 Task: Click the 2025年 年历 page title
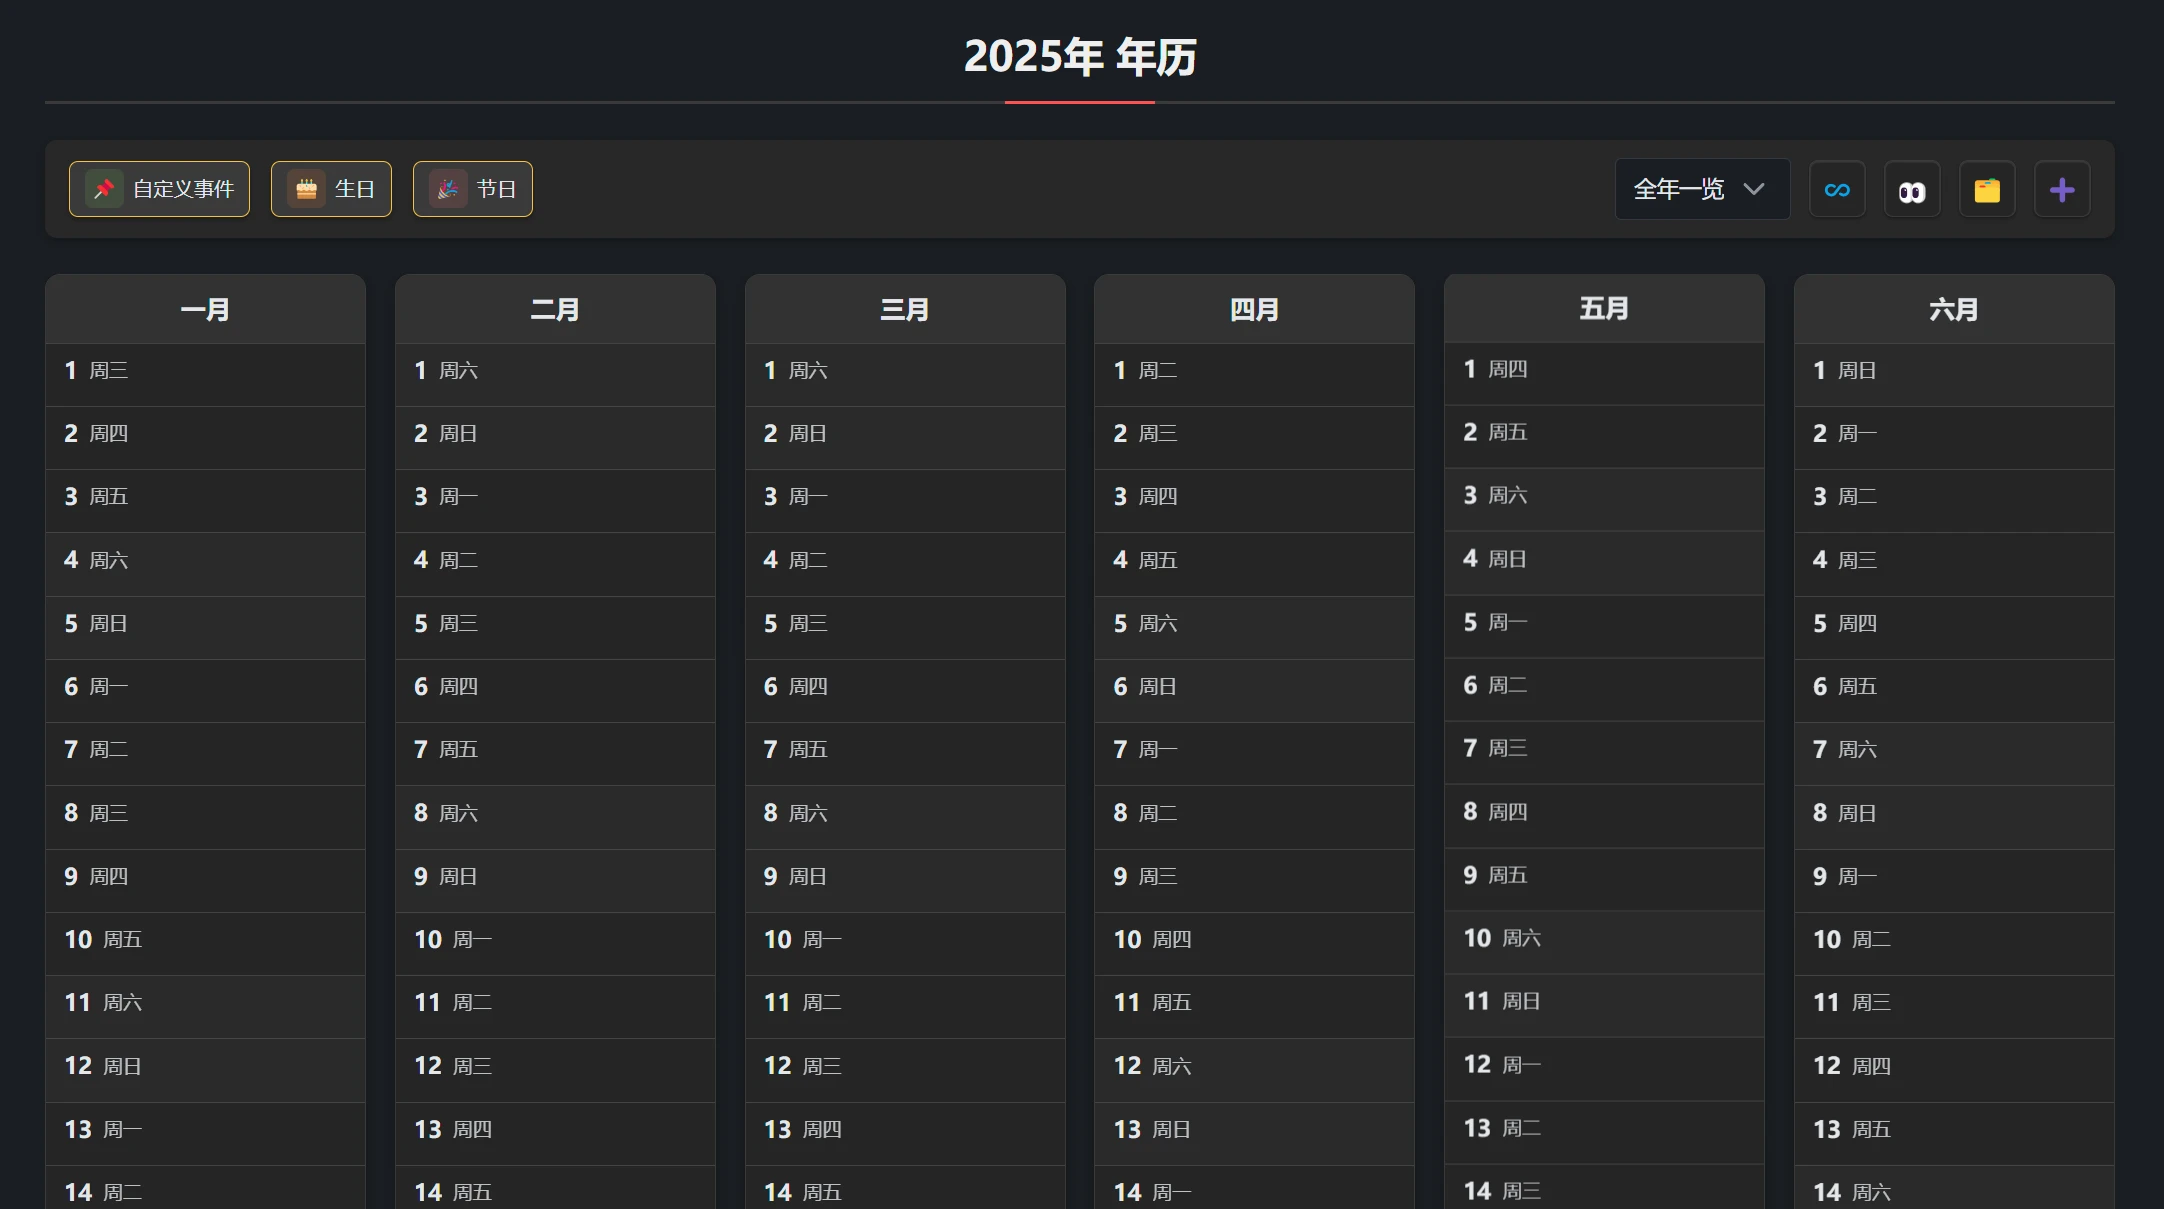tap(1080, 56)
